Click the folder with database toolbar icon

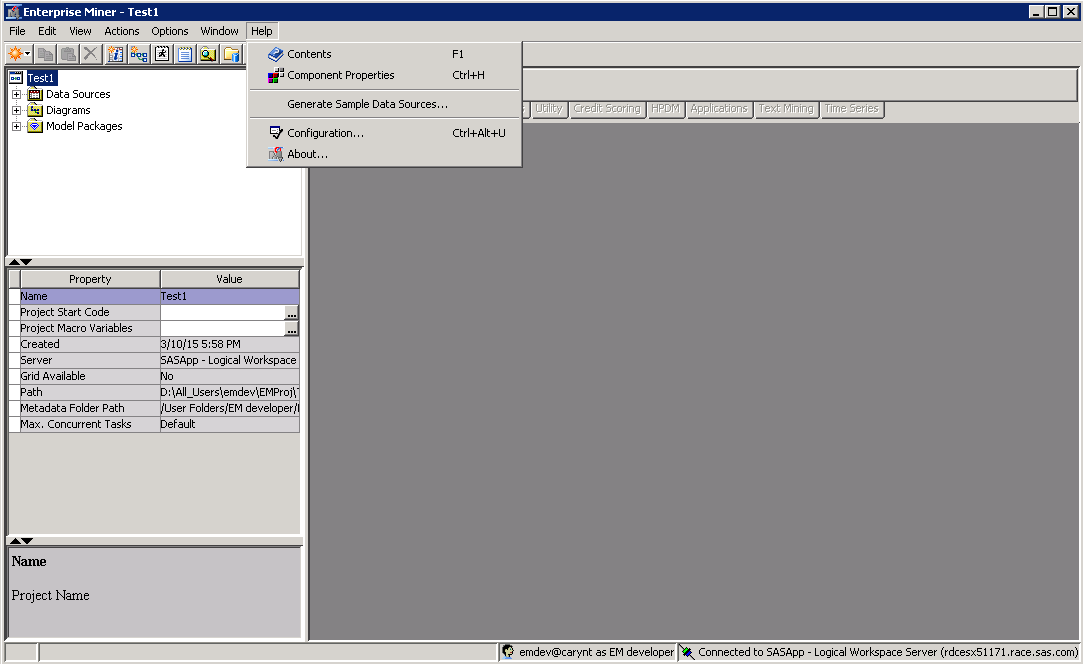coord(231,54)
